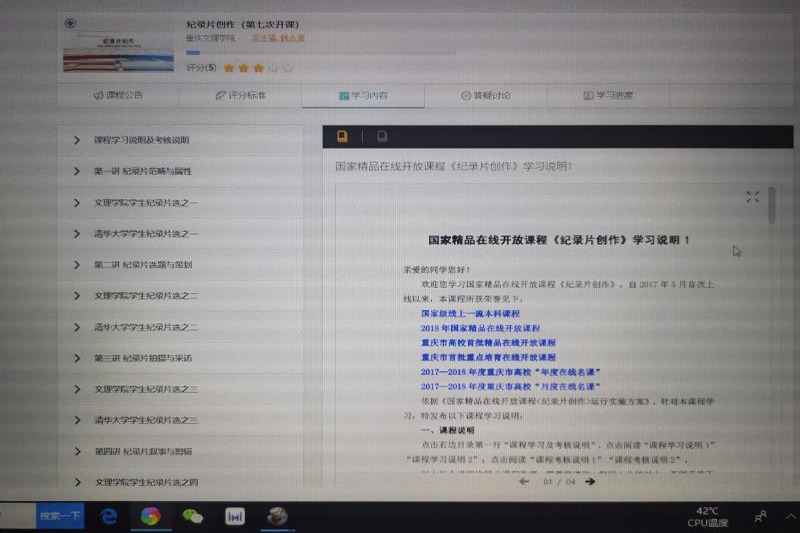Go to previous page with left arrow
The width and height of the screenshot is (800, 533).
pos(524,481)
